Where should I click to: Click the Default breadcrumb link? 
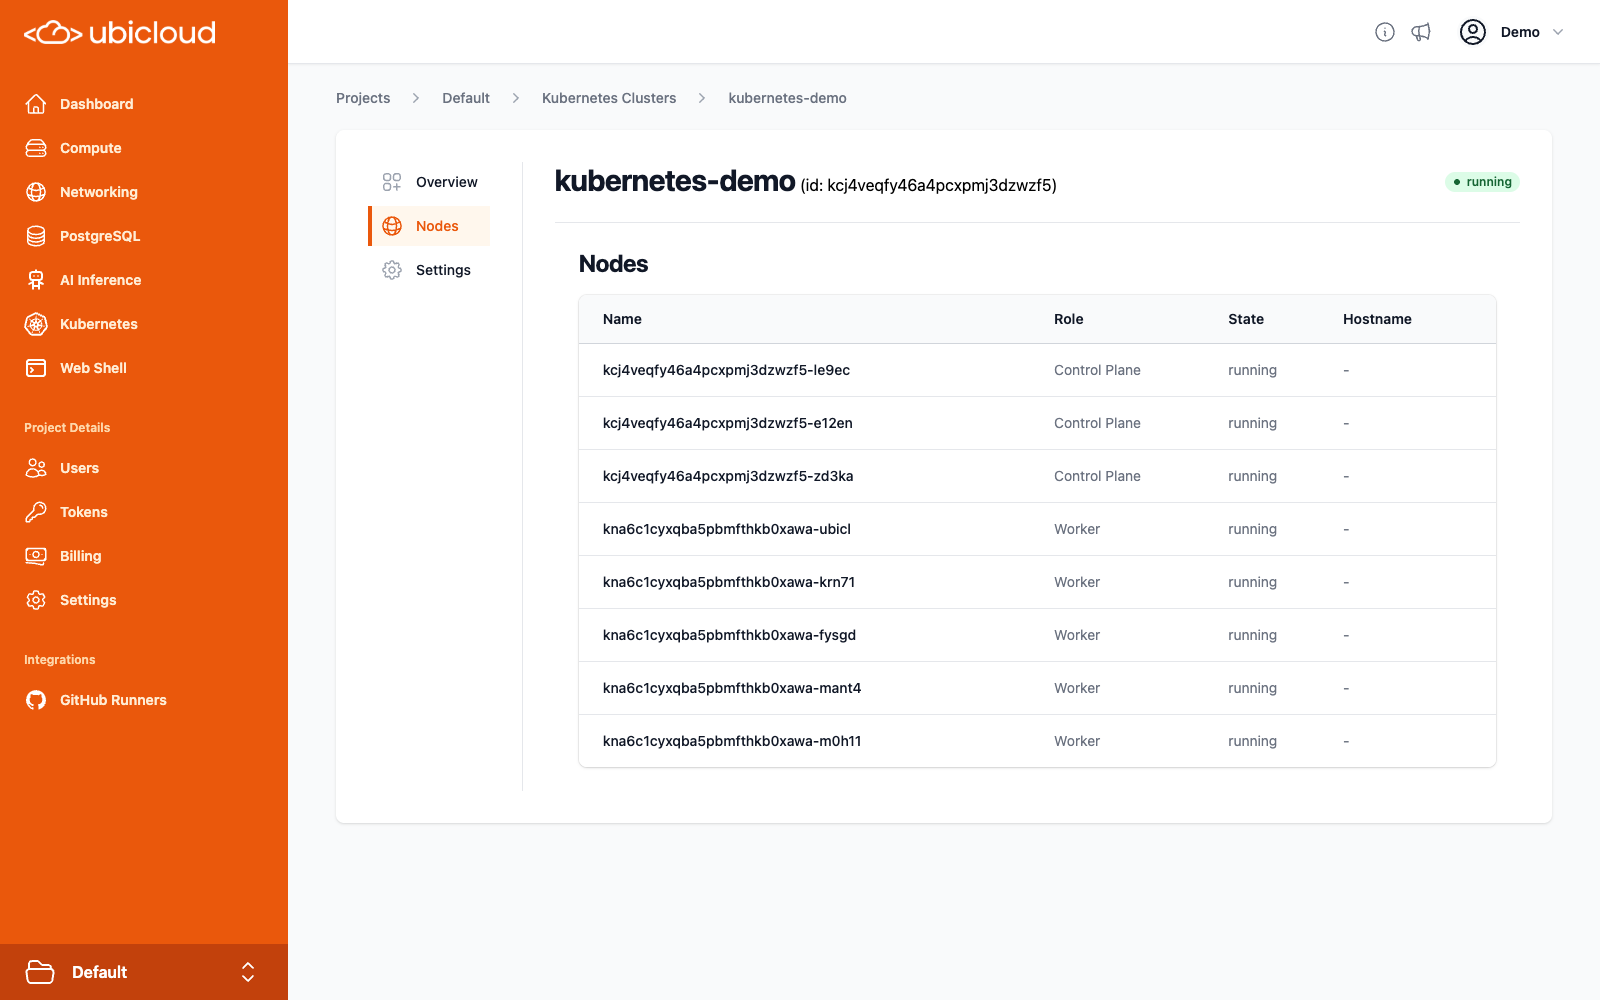(x=466, y=98)
